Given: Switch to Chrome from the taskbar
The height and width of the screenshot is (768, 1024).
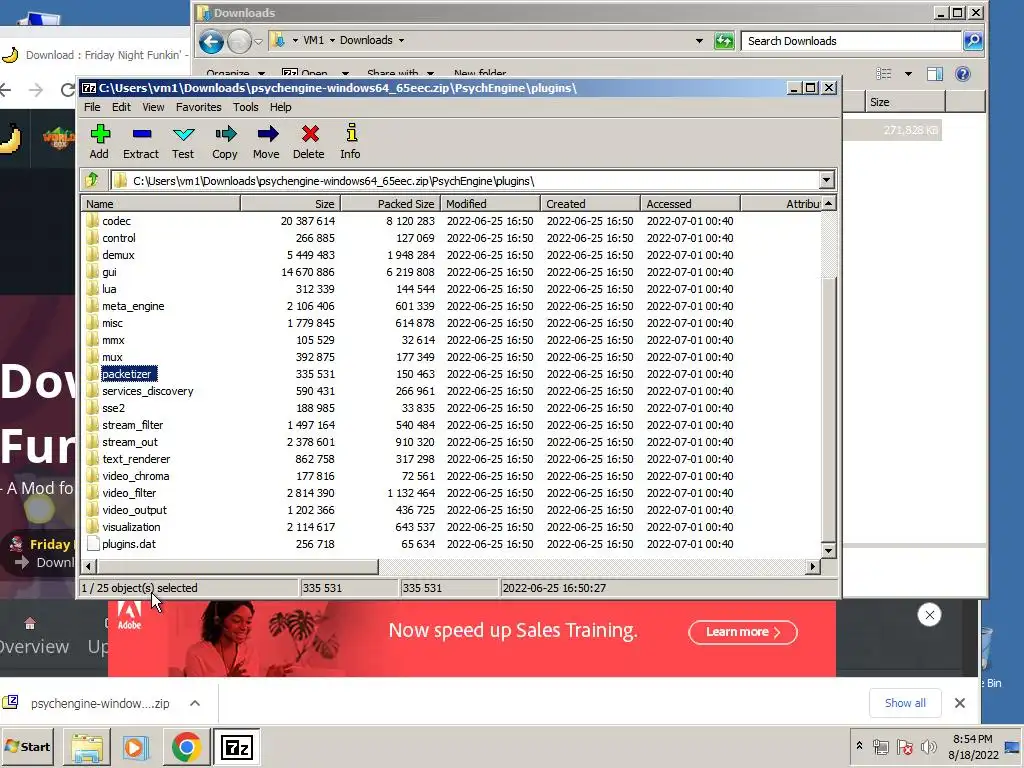Looking at the screenshot, I should 186,747.
